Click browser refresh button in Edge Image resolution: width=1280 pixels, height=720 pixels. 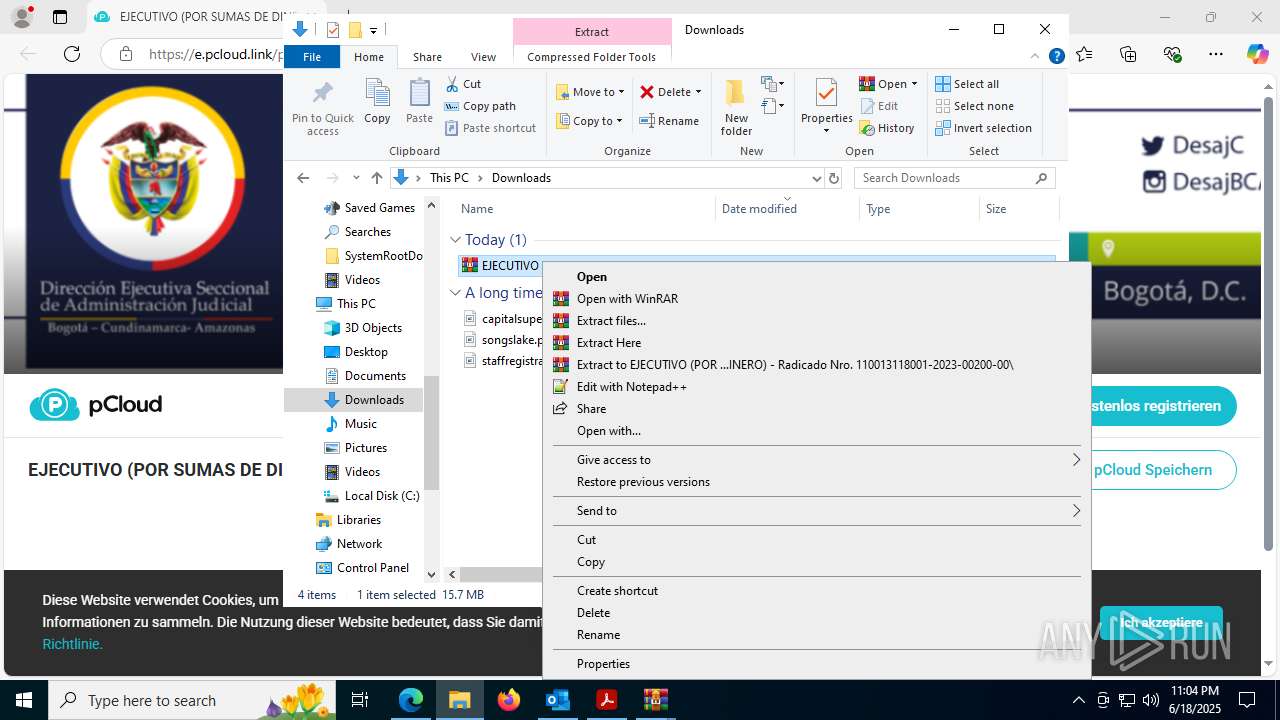click(72, 54)
